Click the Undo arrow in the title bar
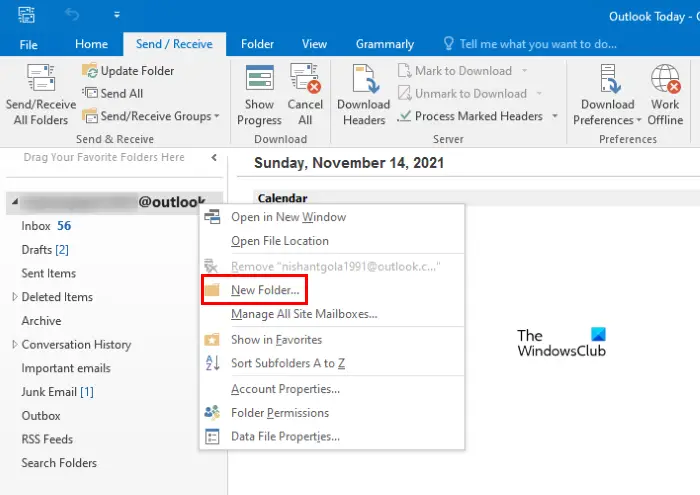 (x=71, y=16)
